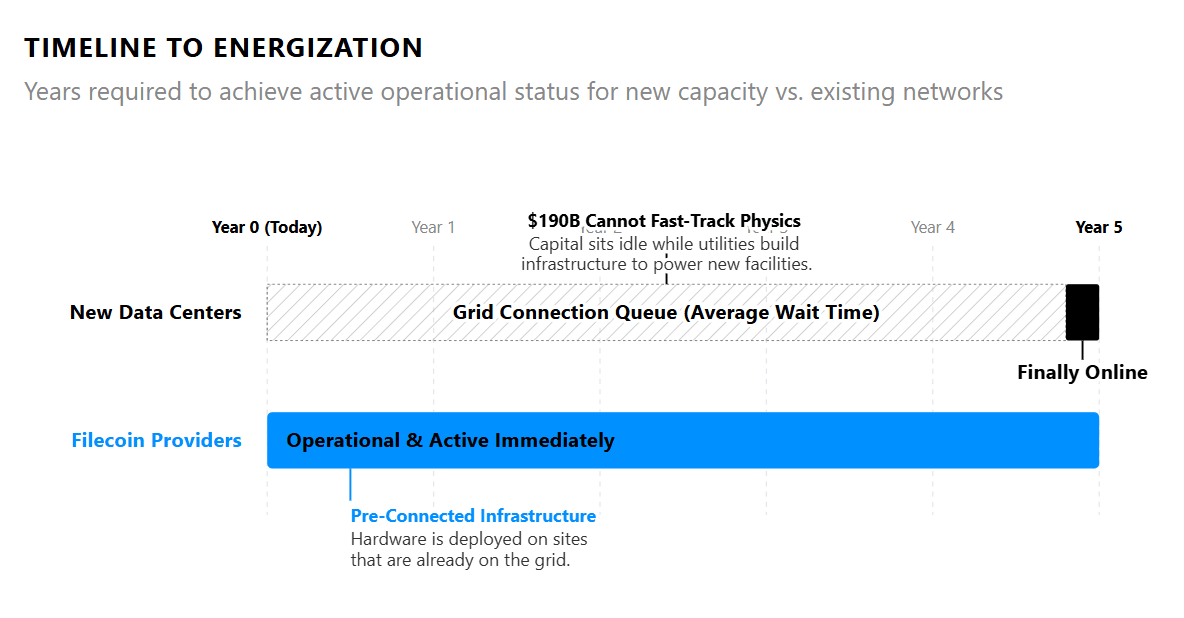Click the Operational & Active Immediately label

coord(450,440)
